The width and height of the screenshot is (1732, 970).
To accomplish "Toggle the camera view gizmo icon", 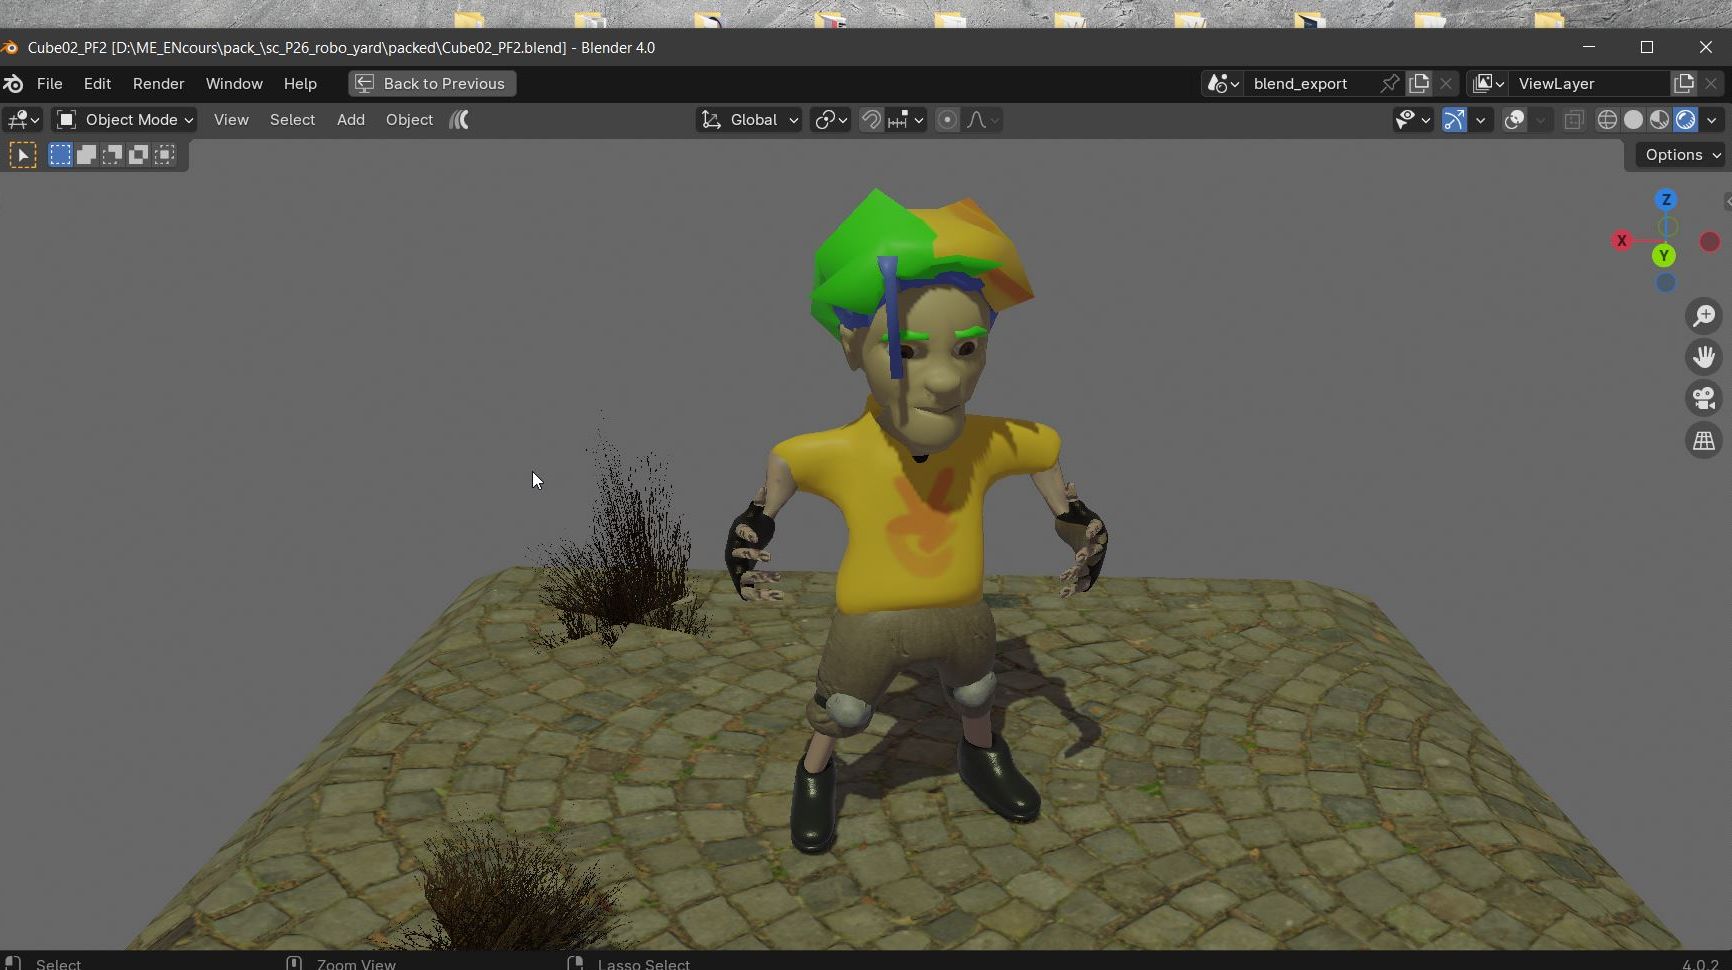I will tap(1704, 399).
